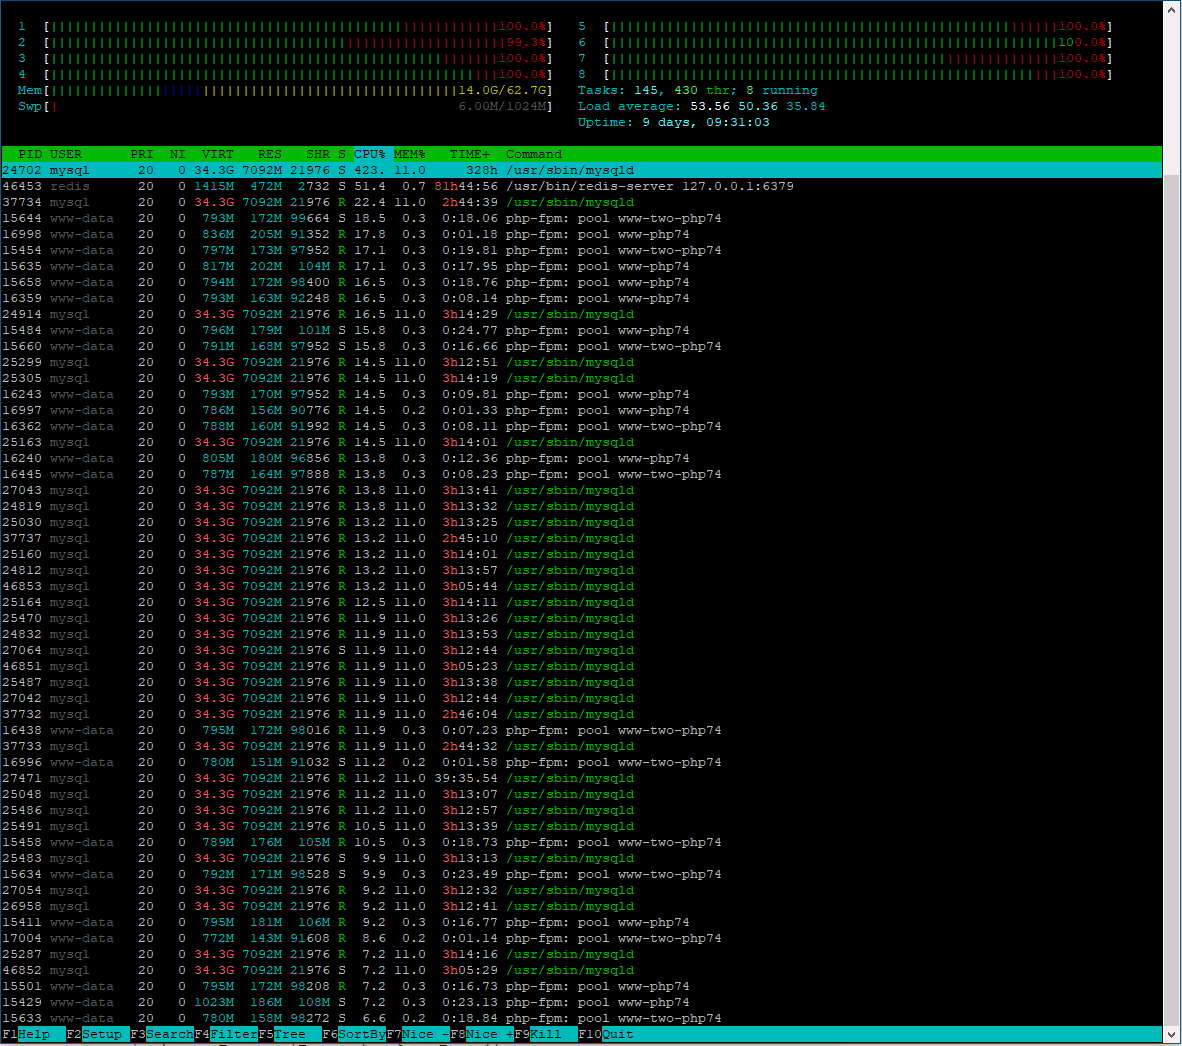Screen dimensions: 1182x1046
Task: Sort by the Command column header
Action: click(534, 154)
